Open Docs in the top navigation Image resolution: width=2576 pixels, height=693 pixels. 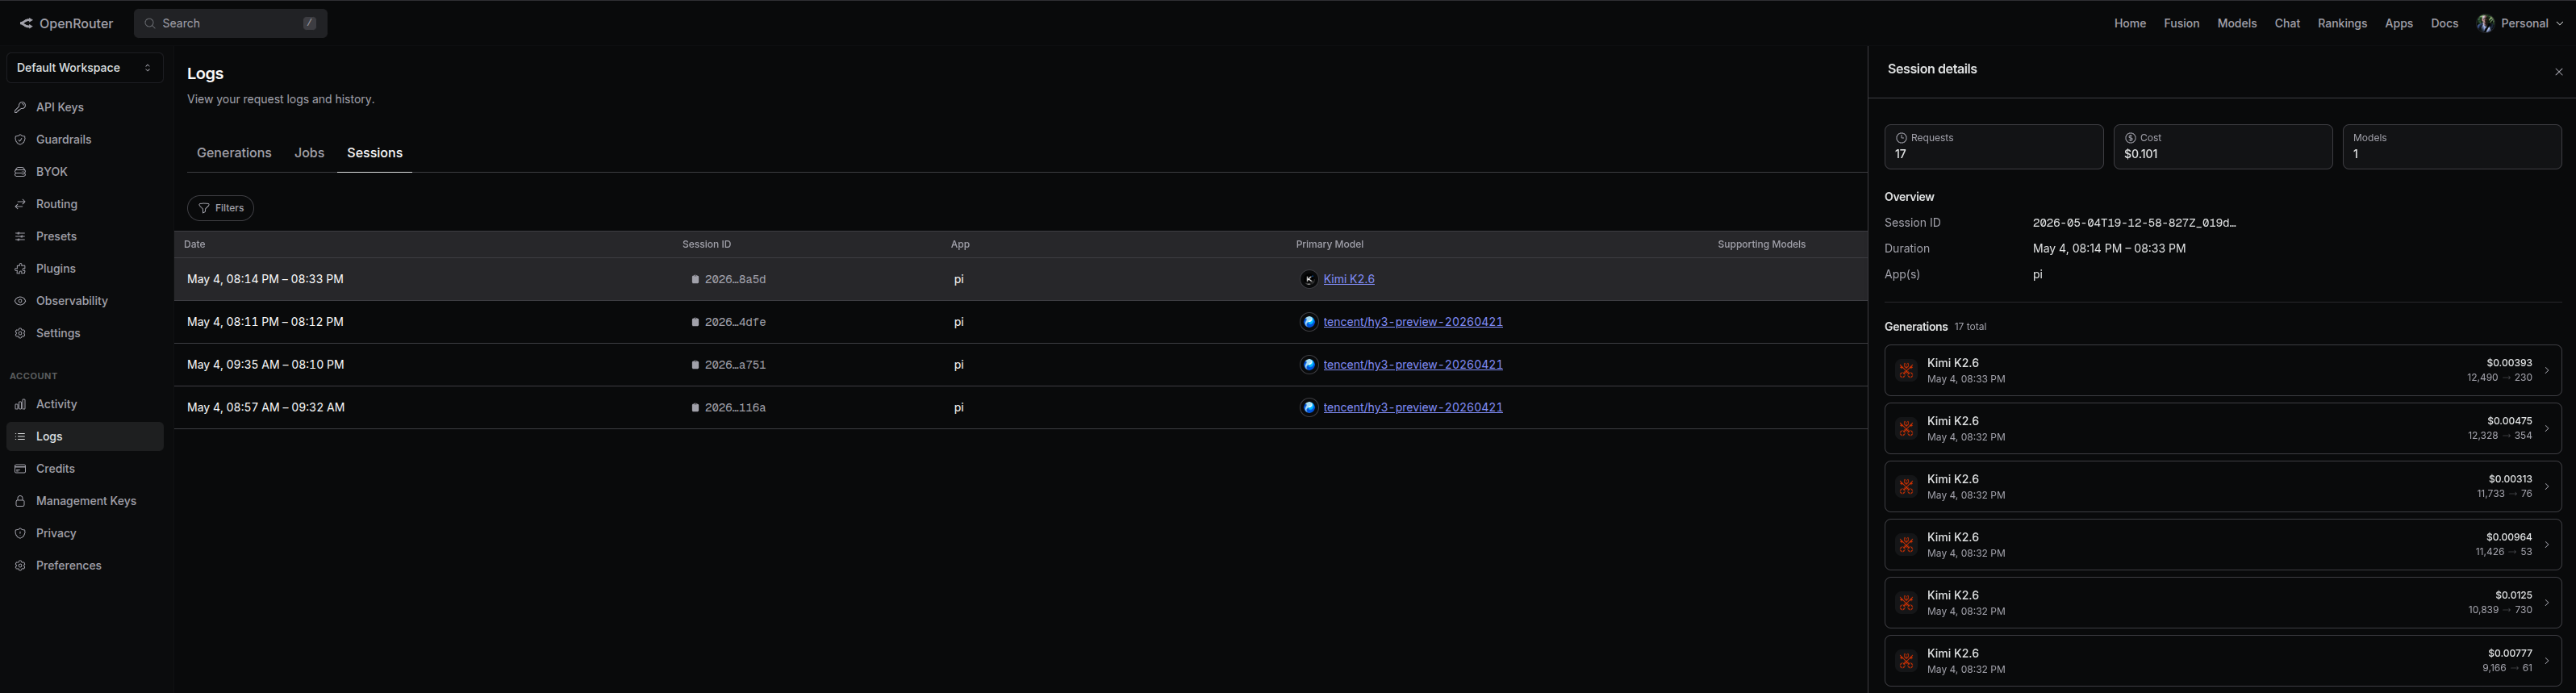pos(2444,23)
